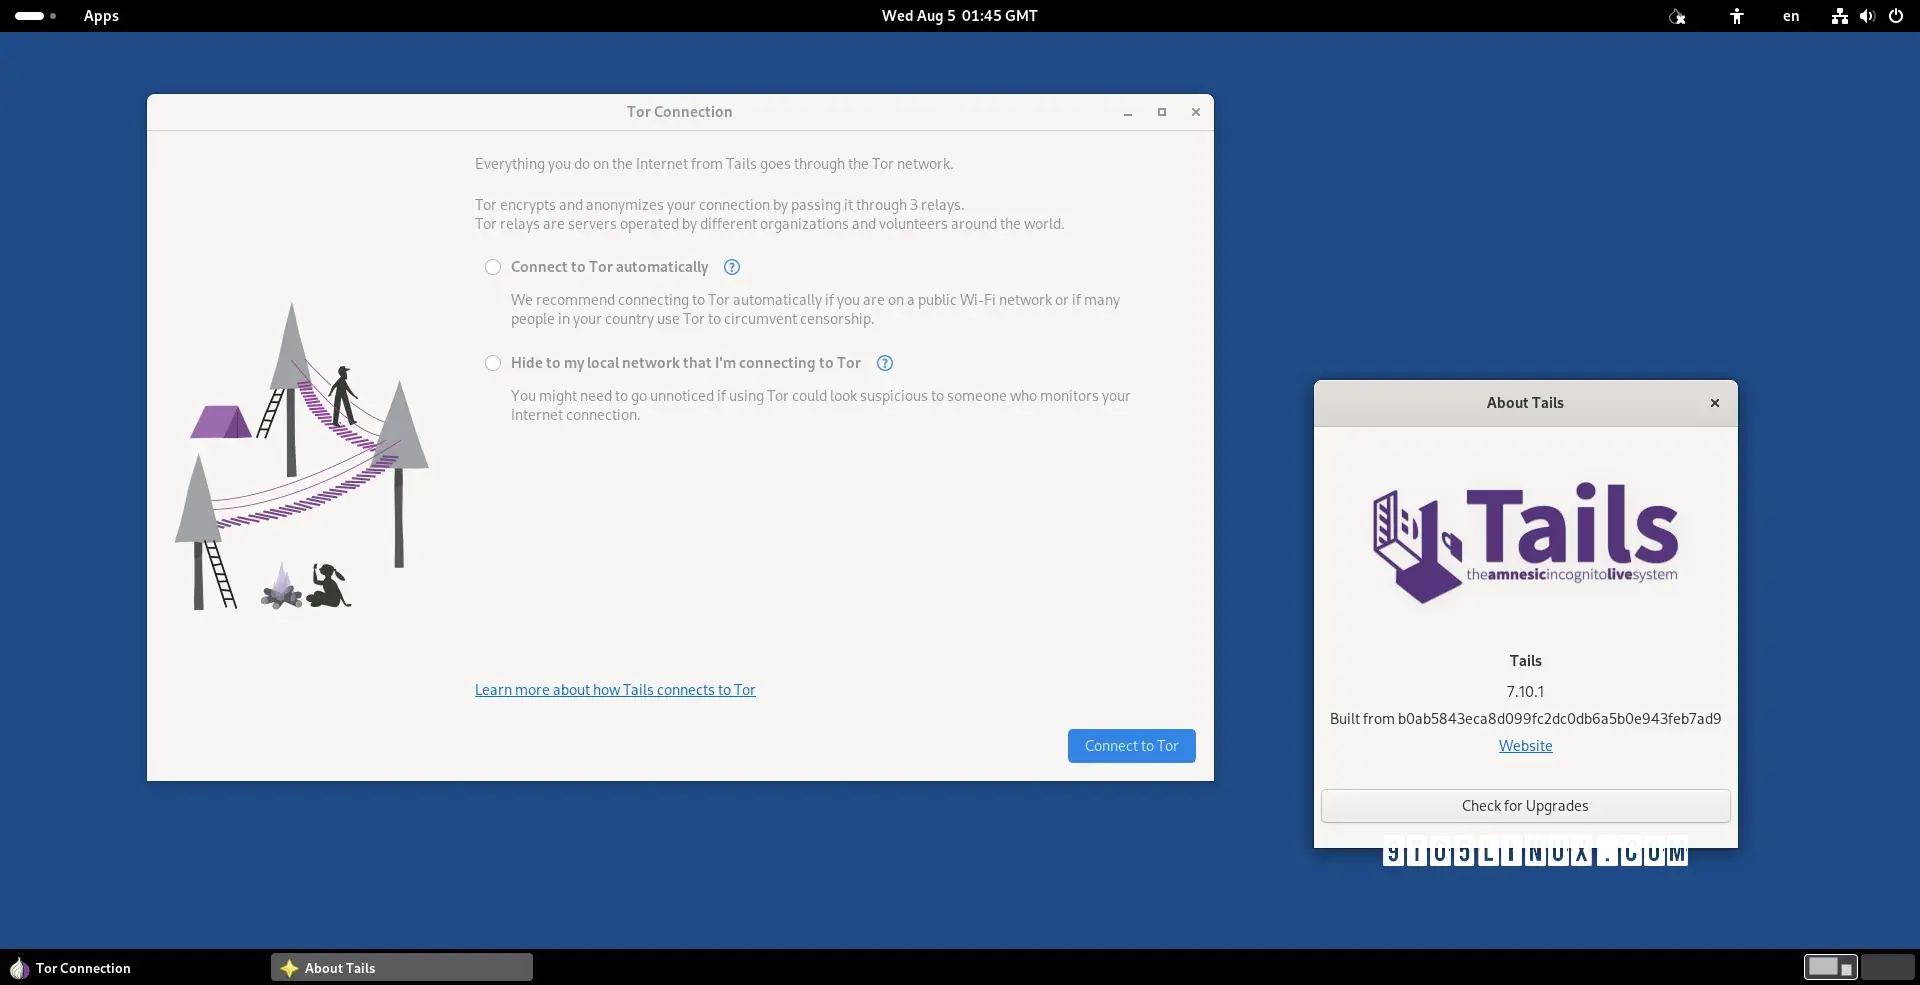Viewport: 1920px width, 985px height.
Task: Click the Connect to Tor button
Action: (x=1132, y=746)
